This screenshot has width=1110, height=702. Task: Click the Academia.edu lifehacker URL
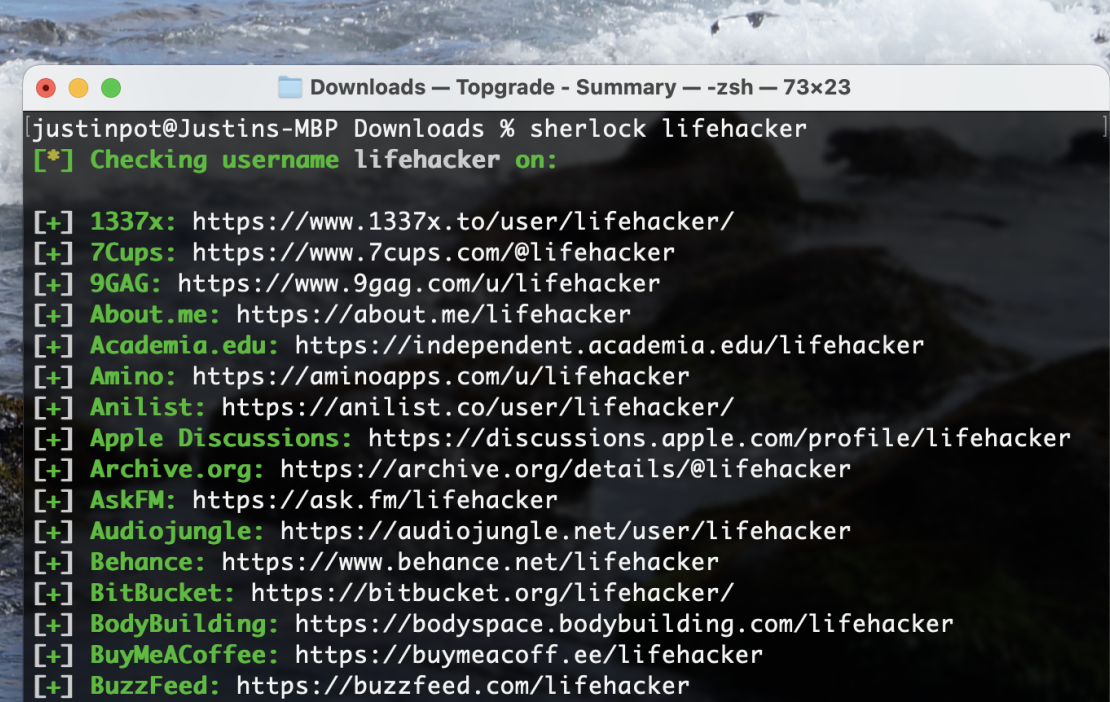pos(608,345)
